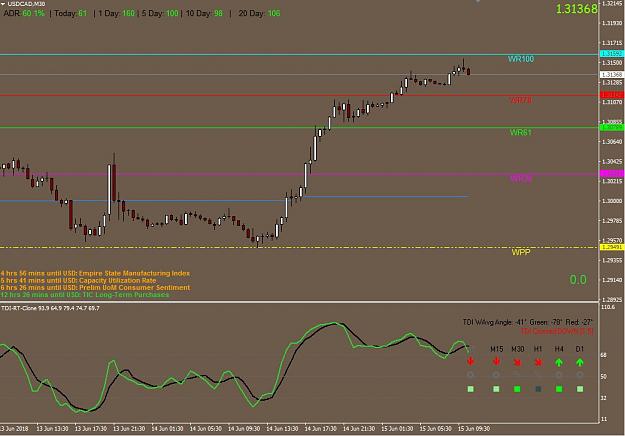Click the gray circle in the M15 column

point(496,375)
